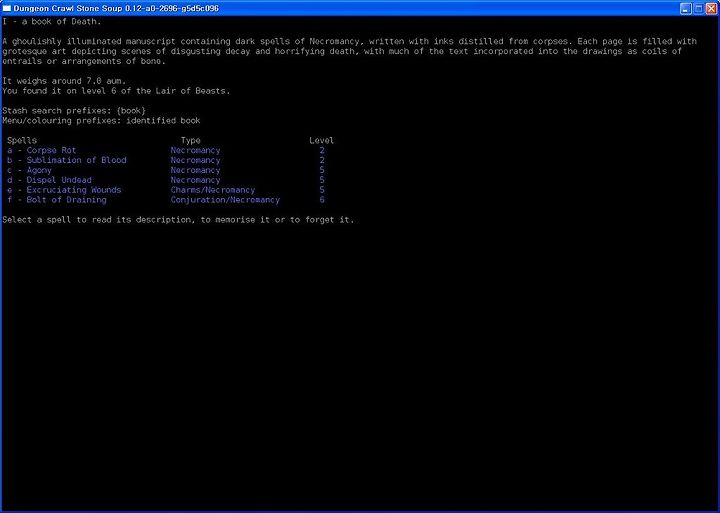Viewport: 720px width, 513px height.
Task: Click the 'Spells' column header
Action: (22, 141)
